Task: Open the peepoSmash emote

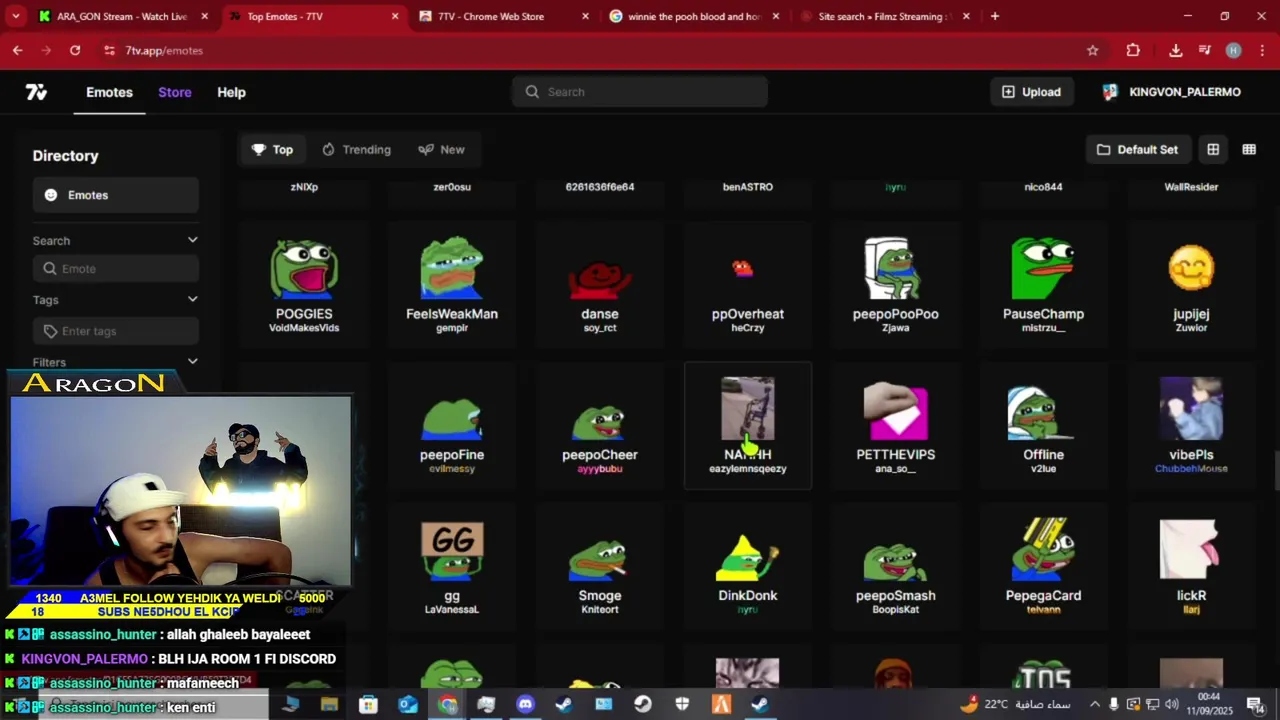Action: (895, 568)
